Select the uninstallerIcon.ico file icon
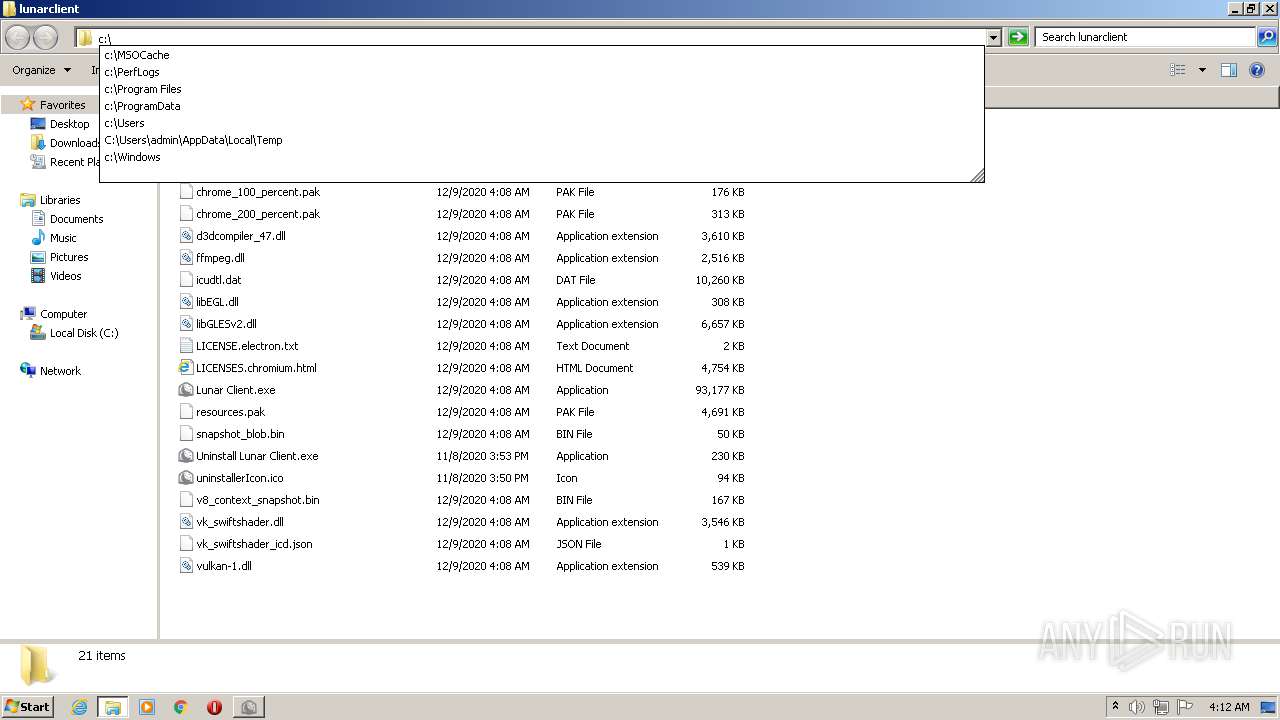Image resolution: width=1280 pixels, height=720 pixels. 186,478
